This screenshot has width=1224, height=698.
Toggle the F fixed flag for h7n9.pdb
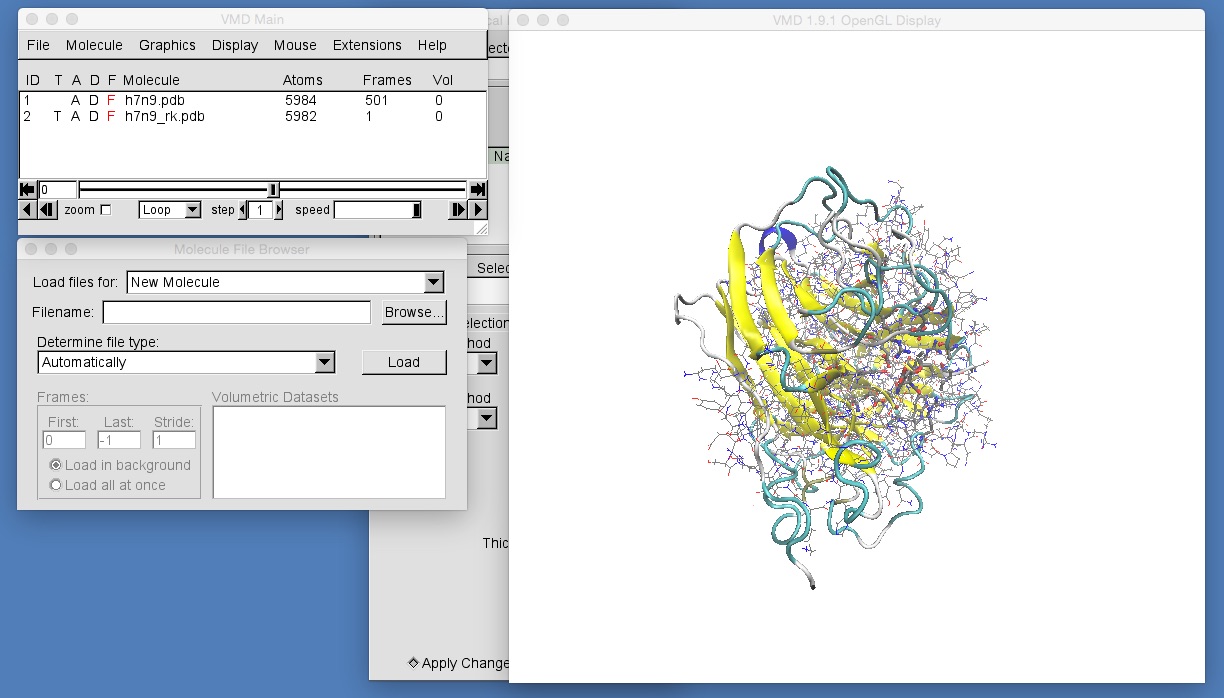pos(111,100)
